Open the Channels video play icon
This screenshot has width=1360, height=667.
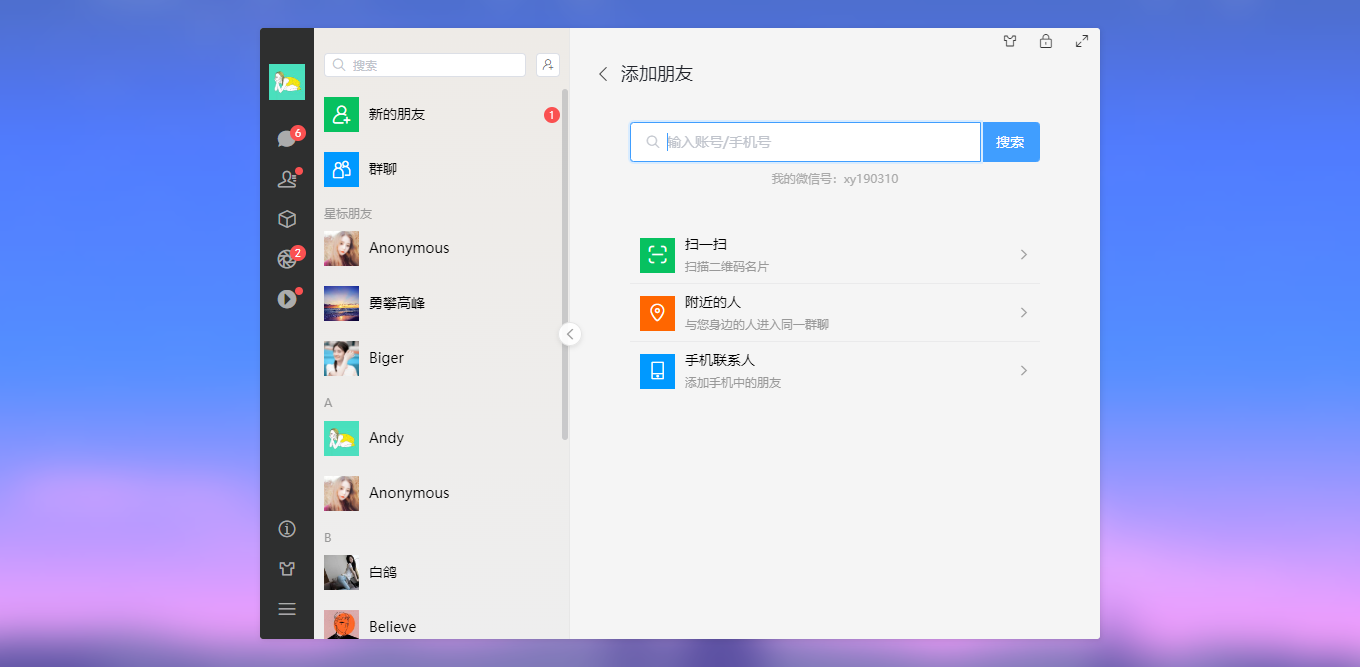tap(287, 296)
